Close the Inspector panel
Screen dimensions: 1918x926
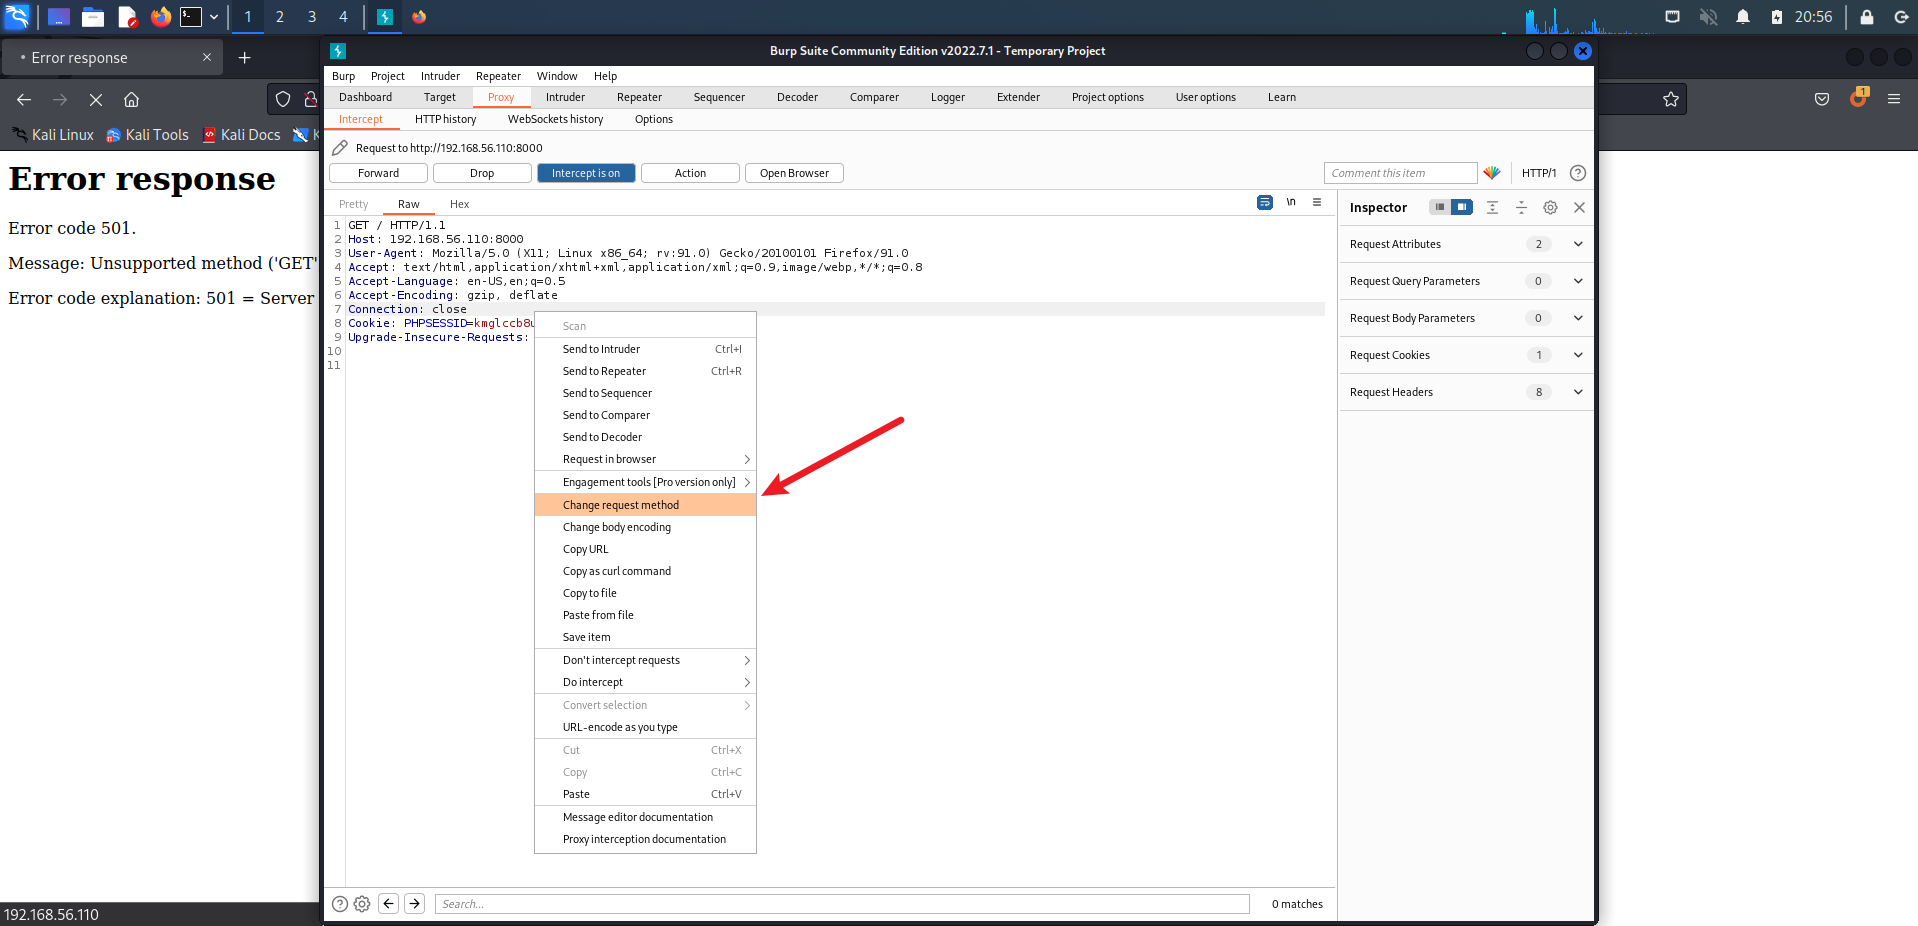click(1579, 207)
